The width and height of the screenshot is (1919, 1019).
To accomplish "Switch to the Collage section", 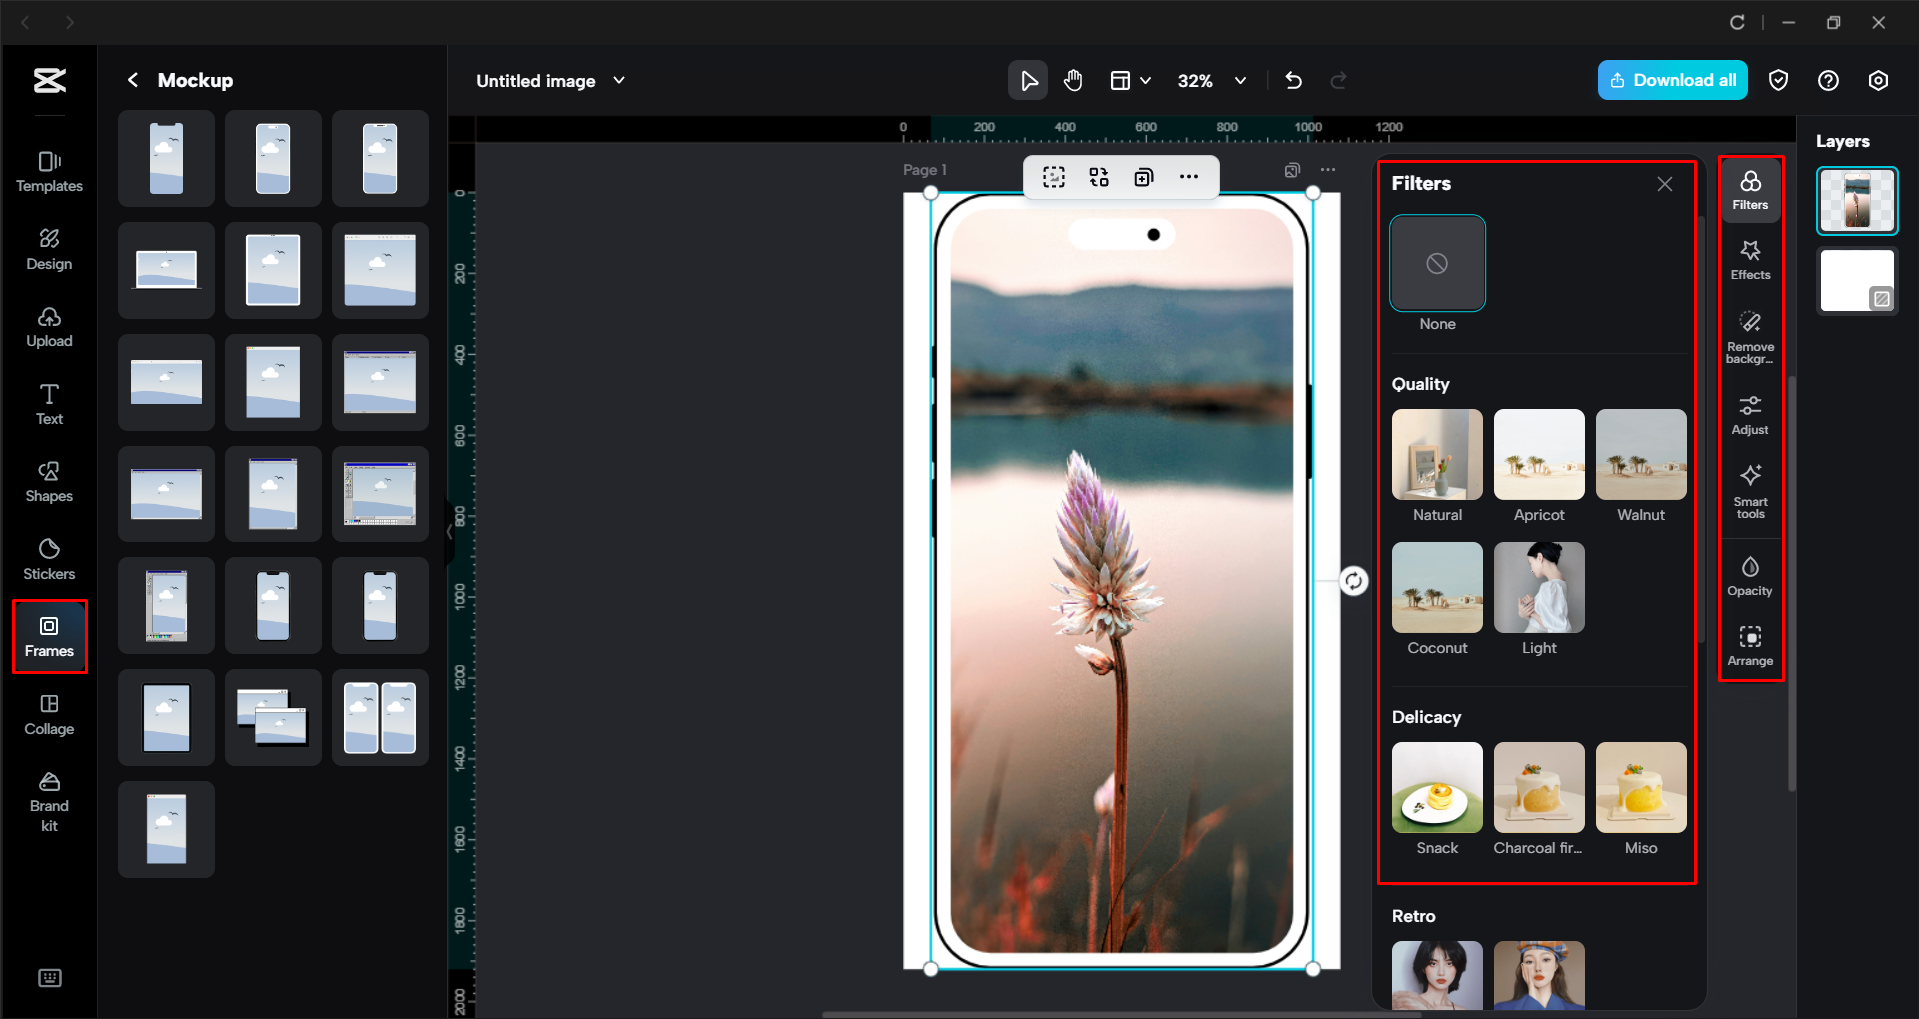I will [x=48, y=714].
